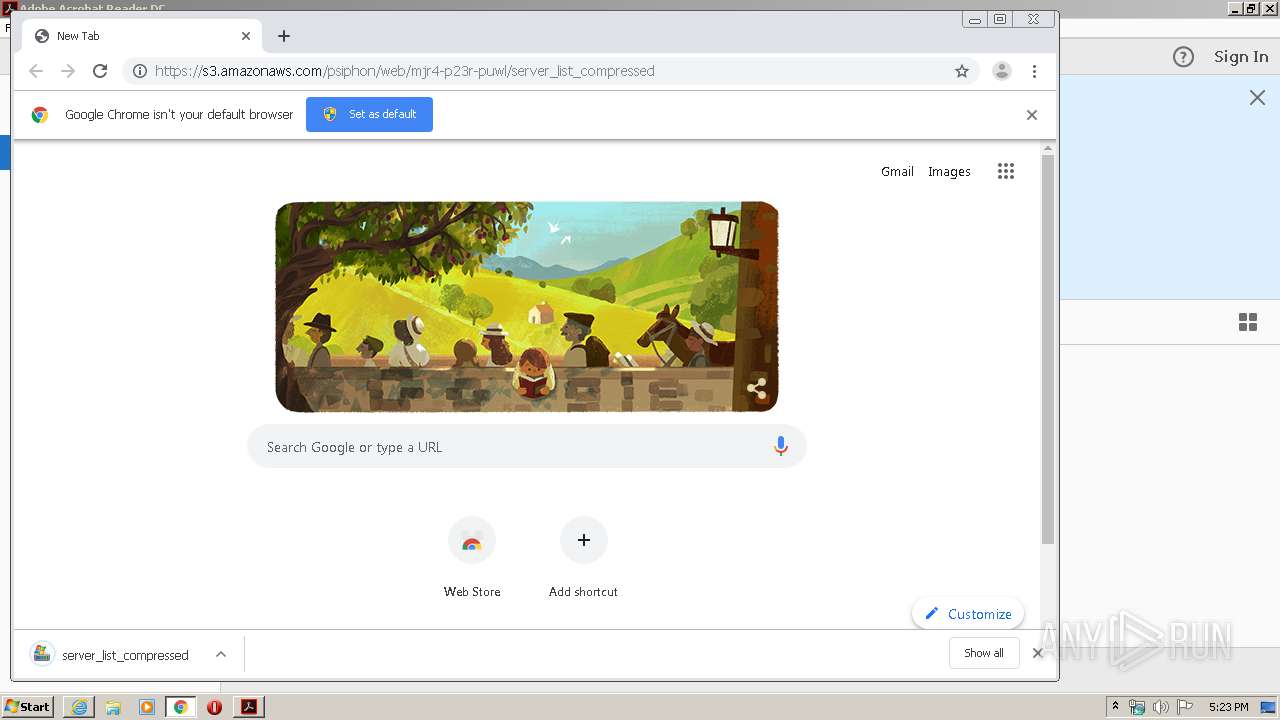Image resolution: width=1280 pixels, height=720 pixels.
Task: Open Chrome profile avatar
Action: (1002, 71)
